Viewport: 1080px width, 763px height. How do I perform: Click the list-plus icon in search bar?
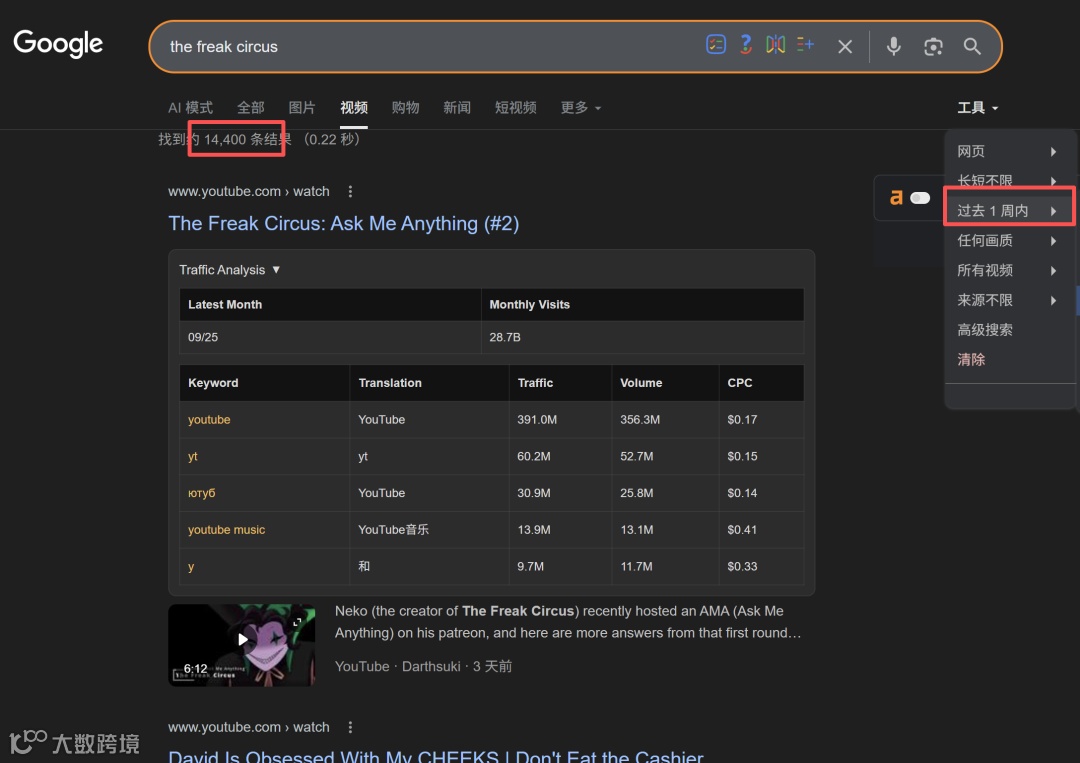pyautogui.click(x=805, y=45)
